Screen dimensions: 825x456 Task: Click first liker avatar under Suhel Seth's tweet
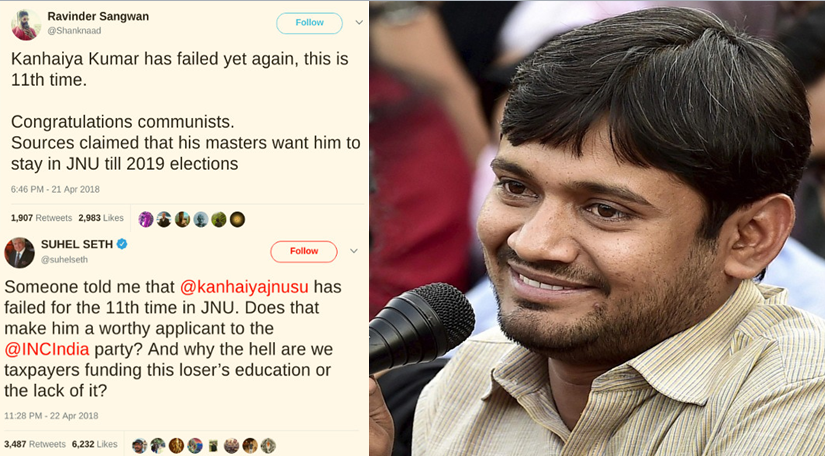[x=139, y=445]
